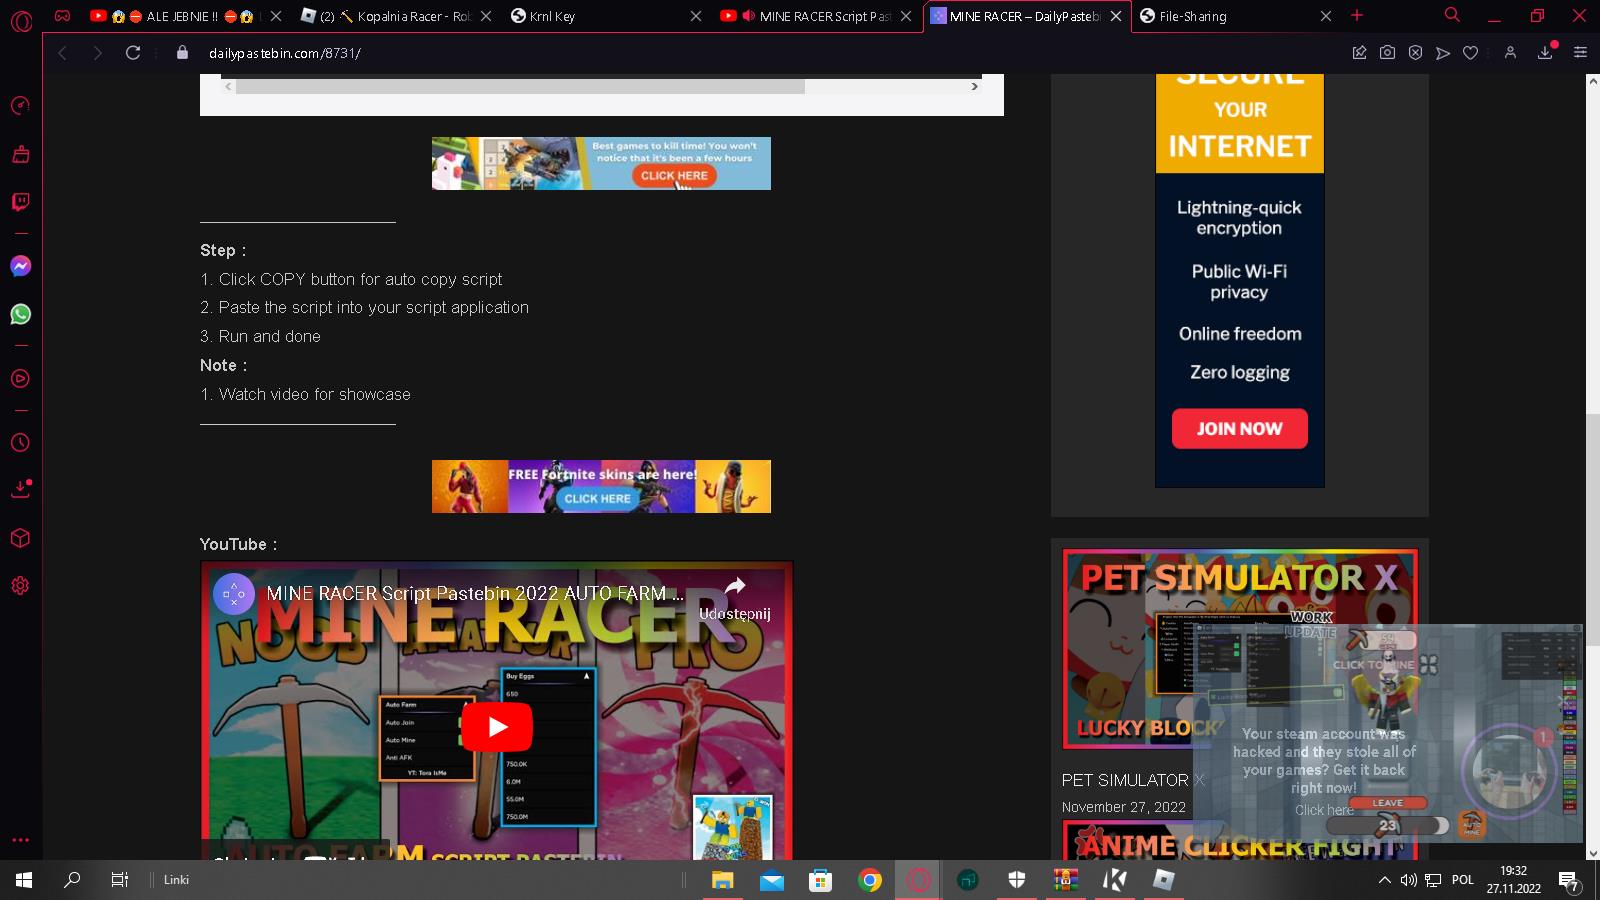Viewport: 1600px width, 900px height.
Task: Play the MINE RACER YouTube video
Action: tap(497, 727)
